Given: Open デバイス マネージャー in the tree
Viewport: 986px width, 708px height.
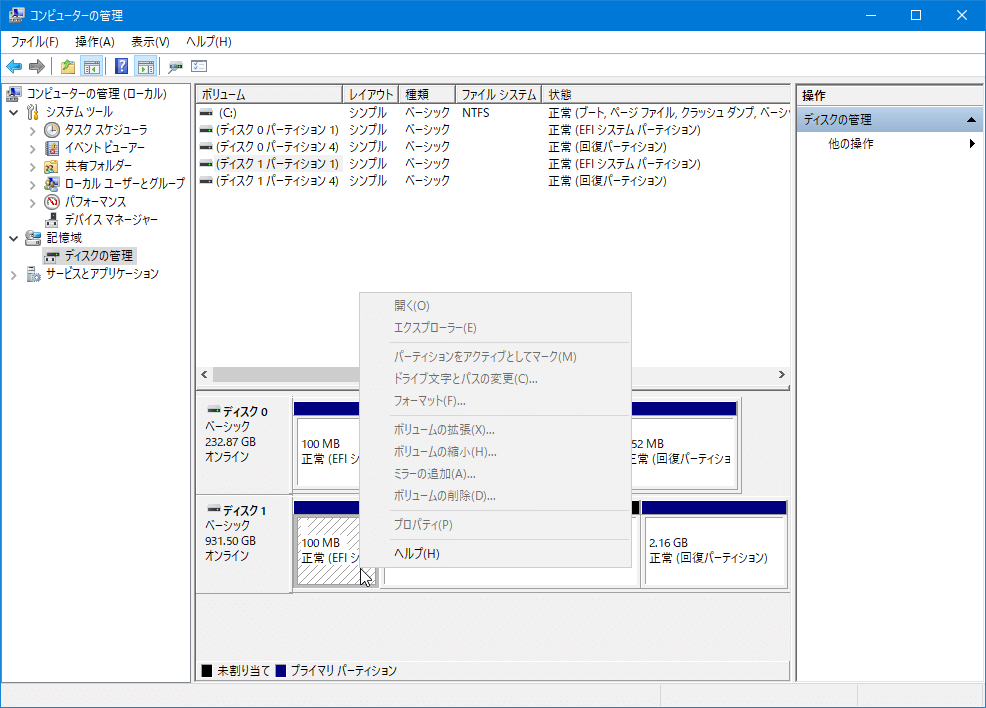Looking at the screenshot, I should [x=110, y=219].
